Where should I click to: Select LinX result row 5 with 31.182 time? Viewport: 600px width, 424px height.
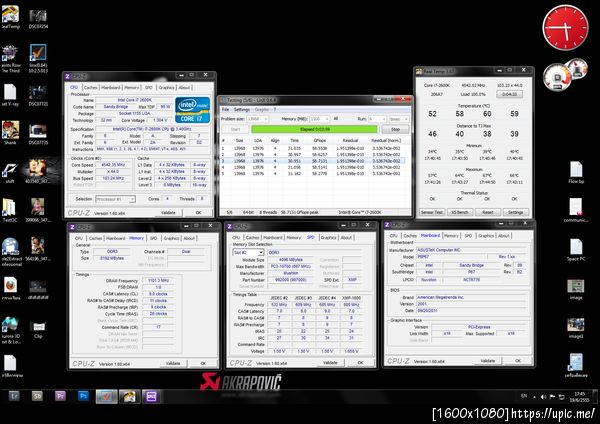point(313,174)
